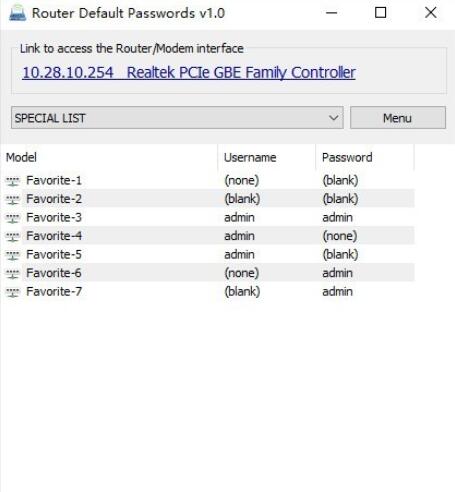
Task: Click the chevron arrow of the SPECIAL LIST combo box
Action: coord(333,118)
